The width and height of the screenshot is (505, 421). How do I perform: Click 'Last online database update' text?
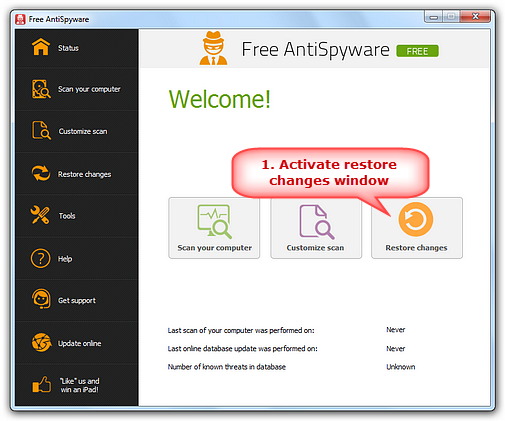[x=242, y=349]
